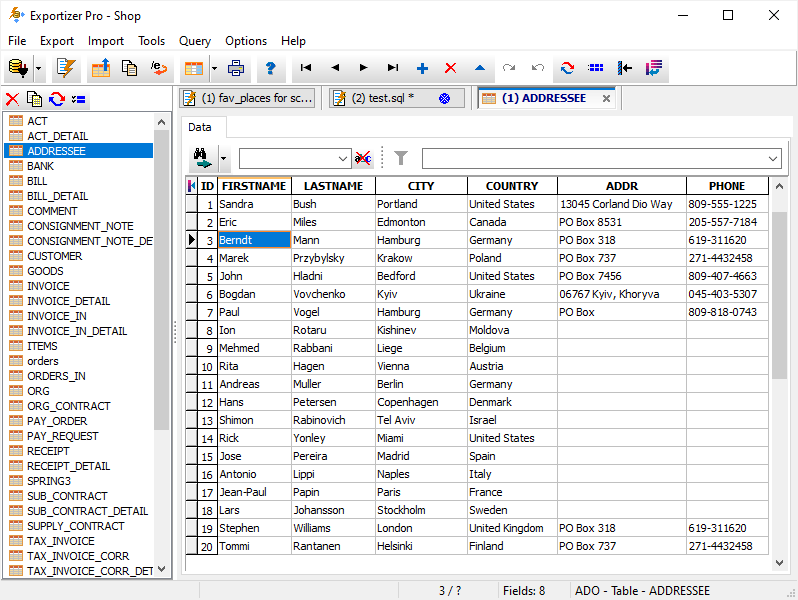Viewport: 798px width, 600px height.
Task: Delete the record using the red X toolbar icon
Action: tap(450, 69)
